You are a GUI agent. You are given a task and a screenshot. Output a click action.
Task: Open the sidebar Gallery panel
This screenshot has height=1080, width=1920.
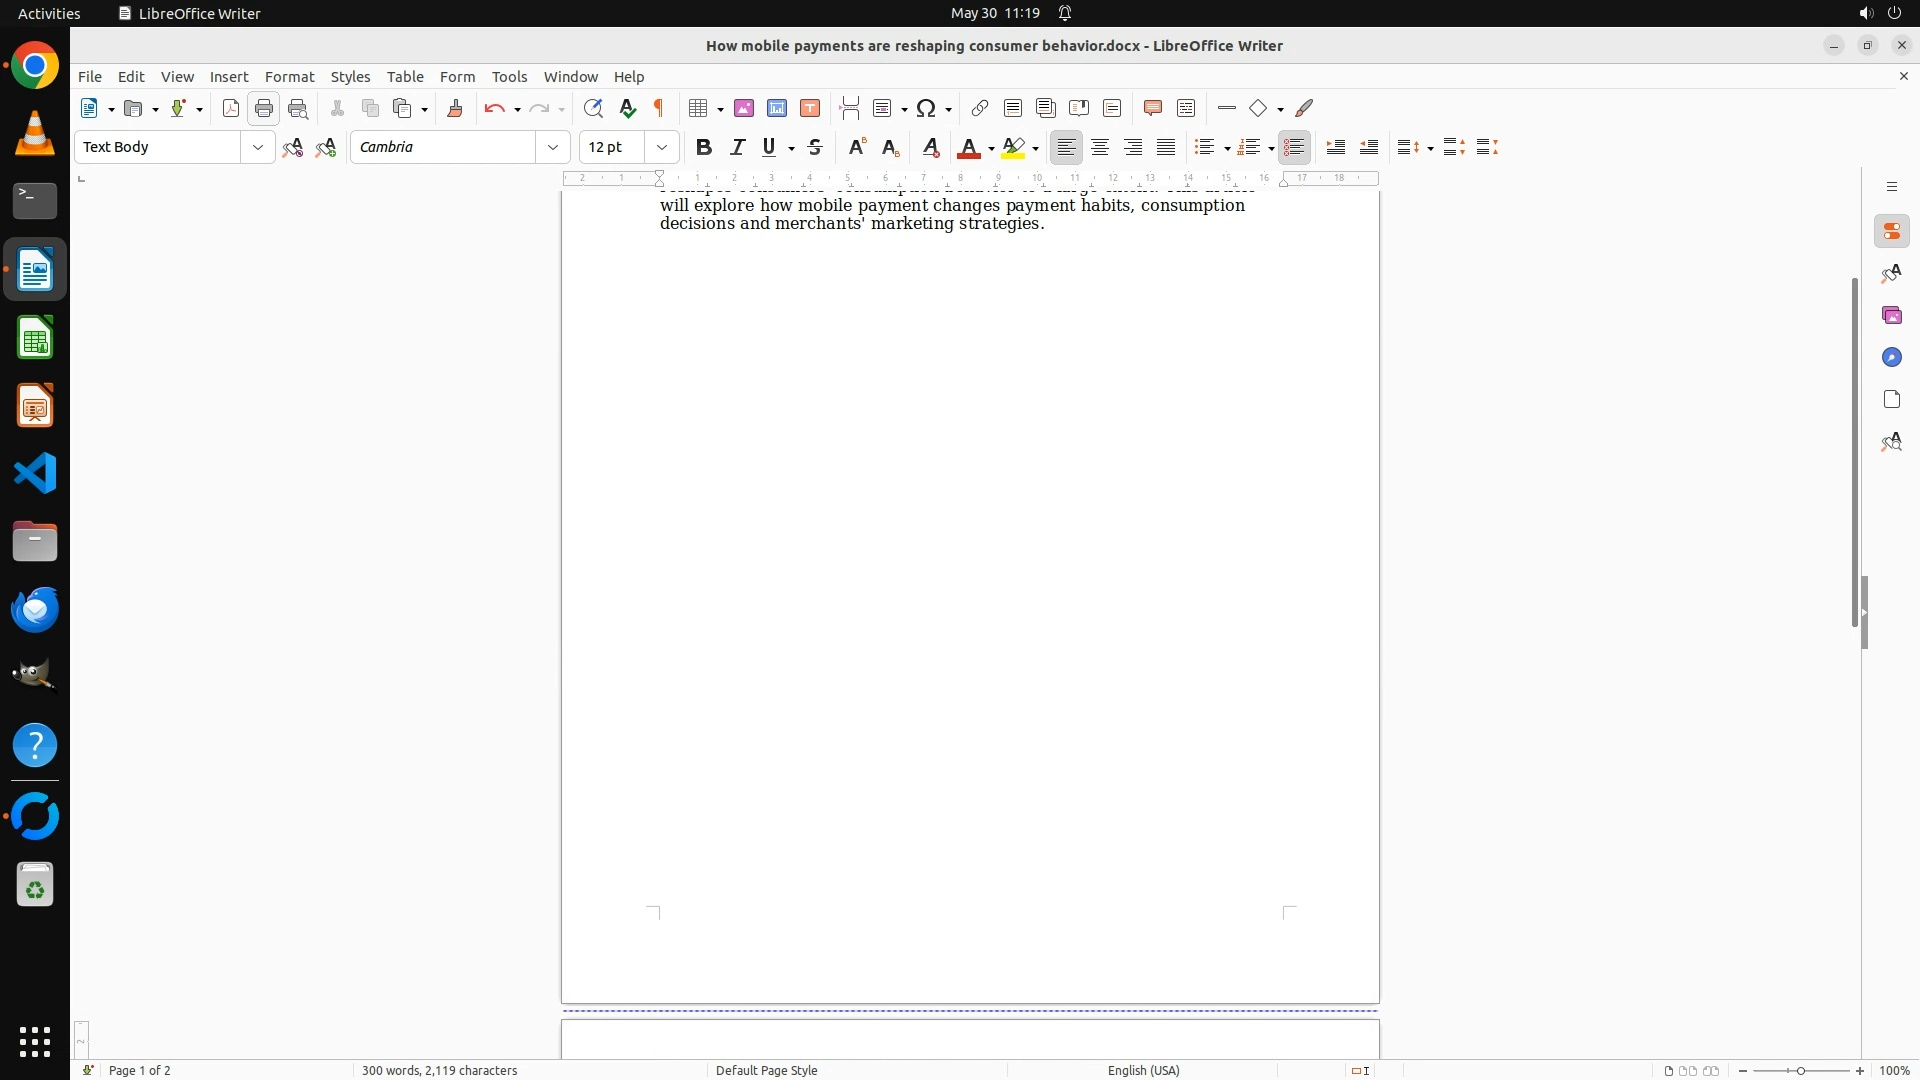tap(1891, 316)
